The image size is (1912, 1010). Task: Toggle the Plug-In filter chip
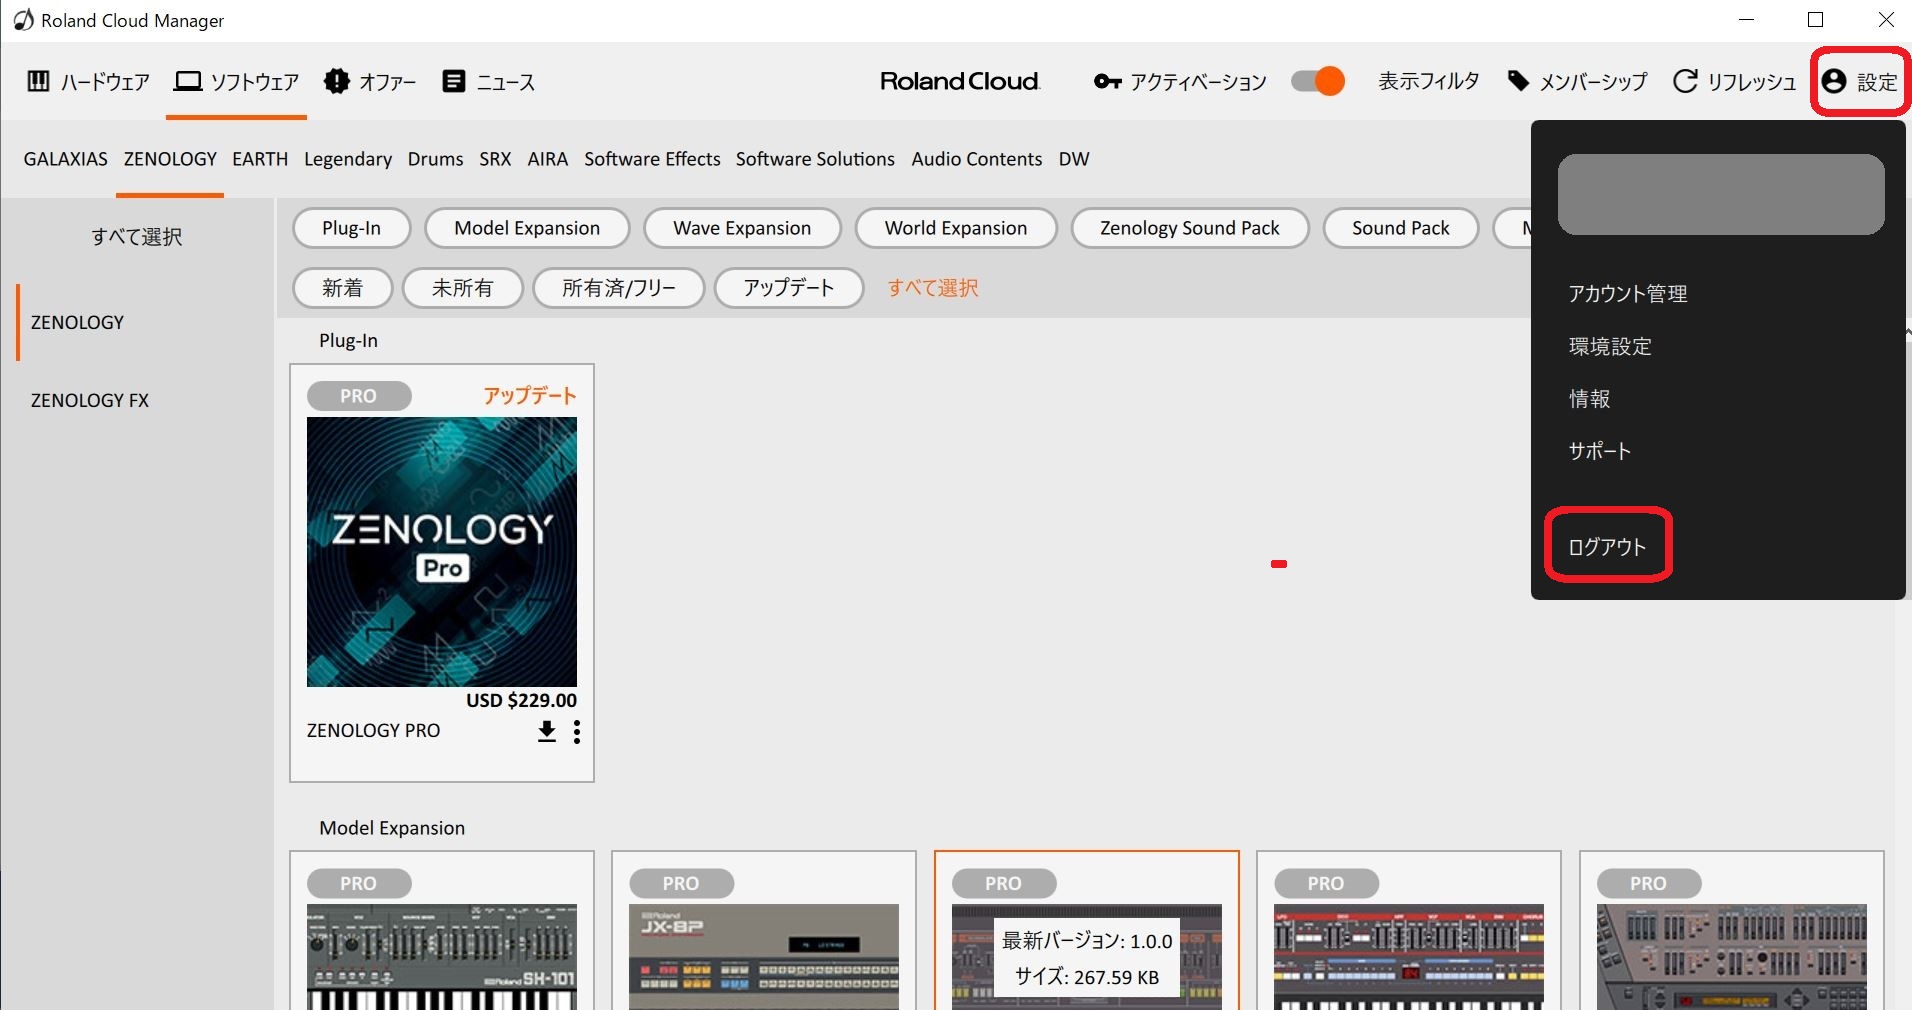[x=351, y=228]
